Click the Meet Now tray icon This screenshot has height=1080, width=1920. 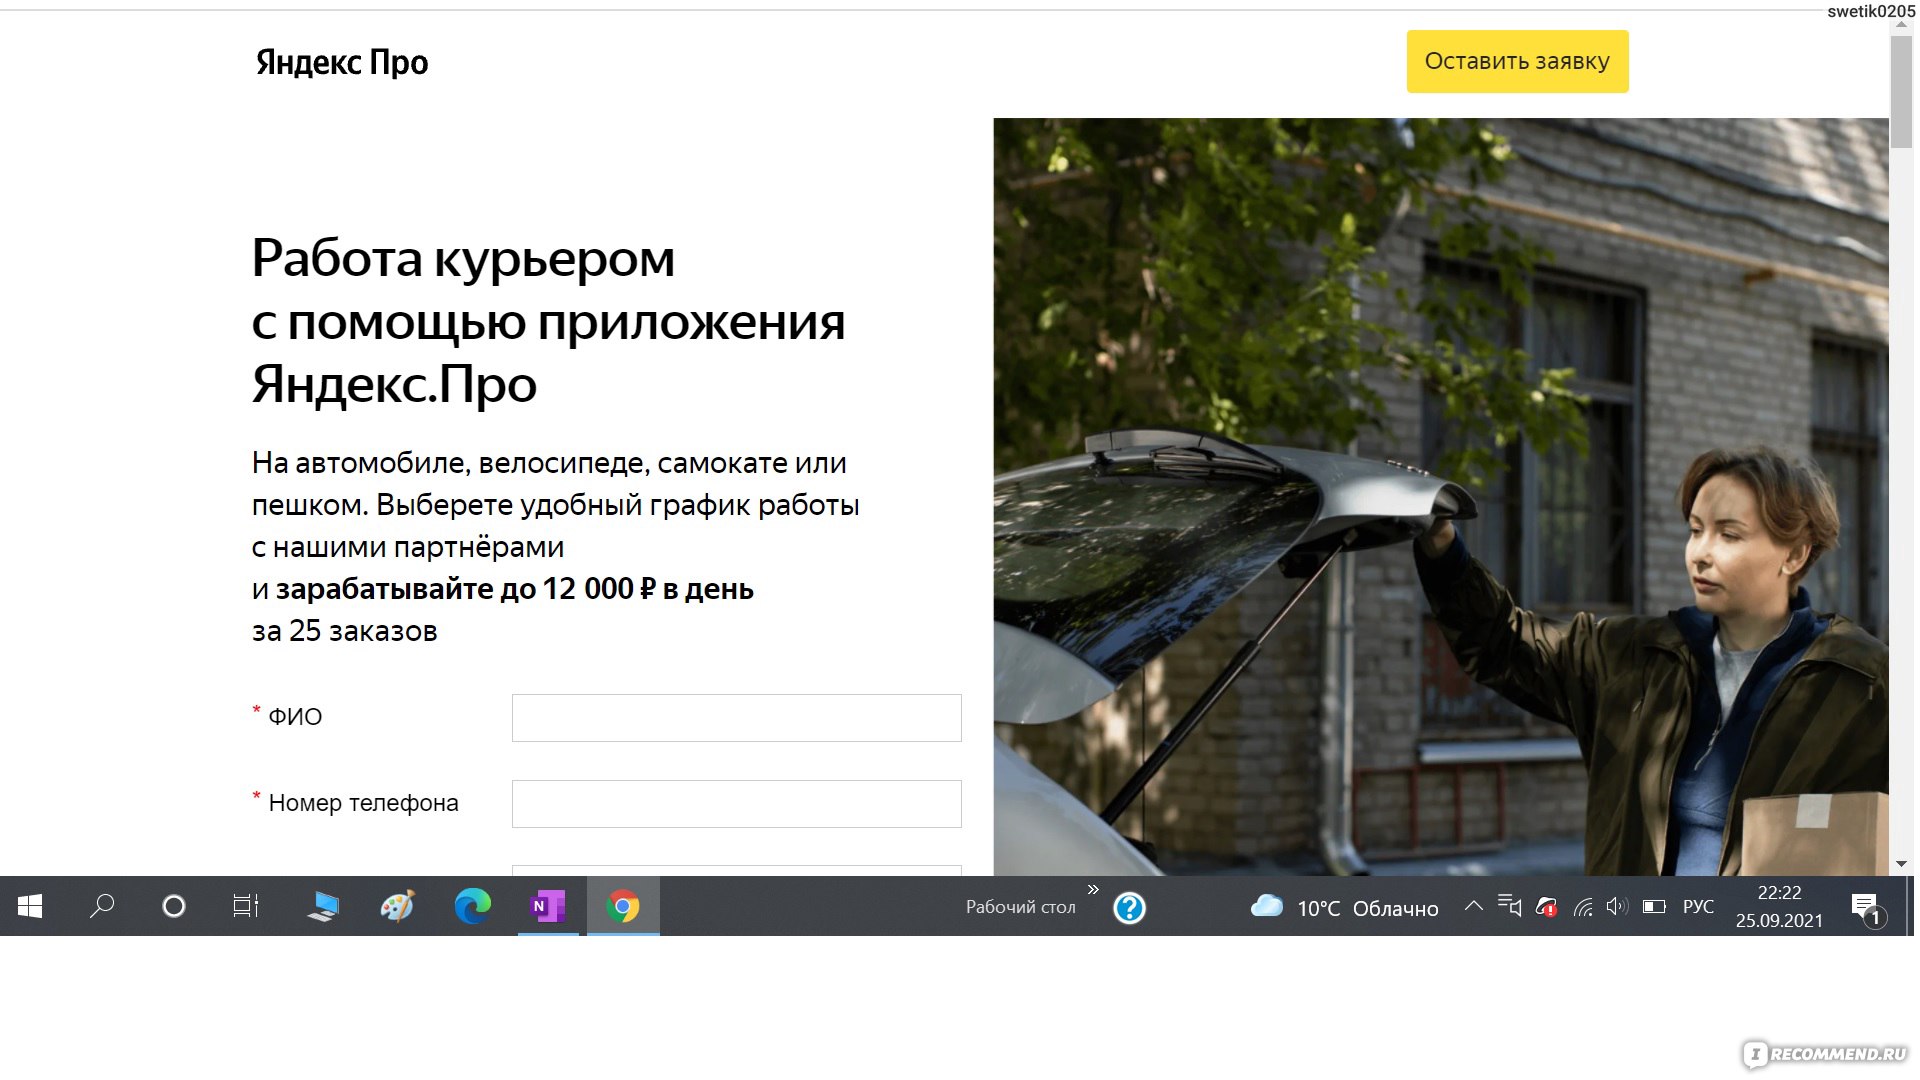click(x=1510, y=907)
